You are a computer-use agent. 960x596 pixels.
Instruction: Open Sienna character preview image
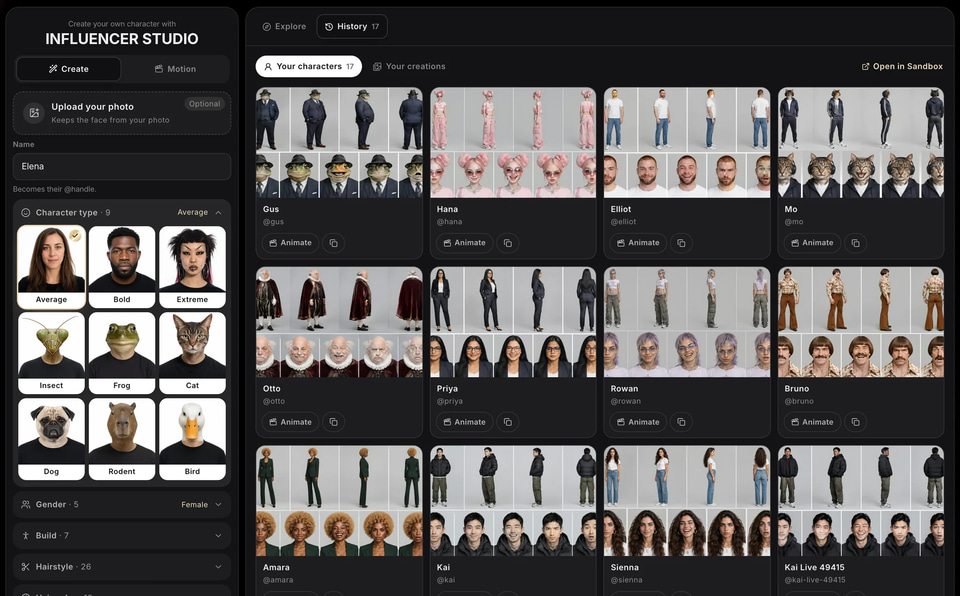[687, 501]
